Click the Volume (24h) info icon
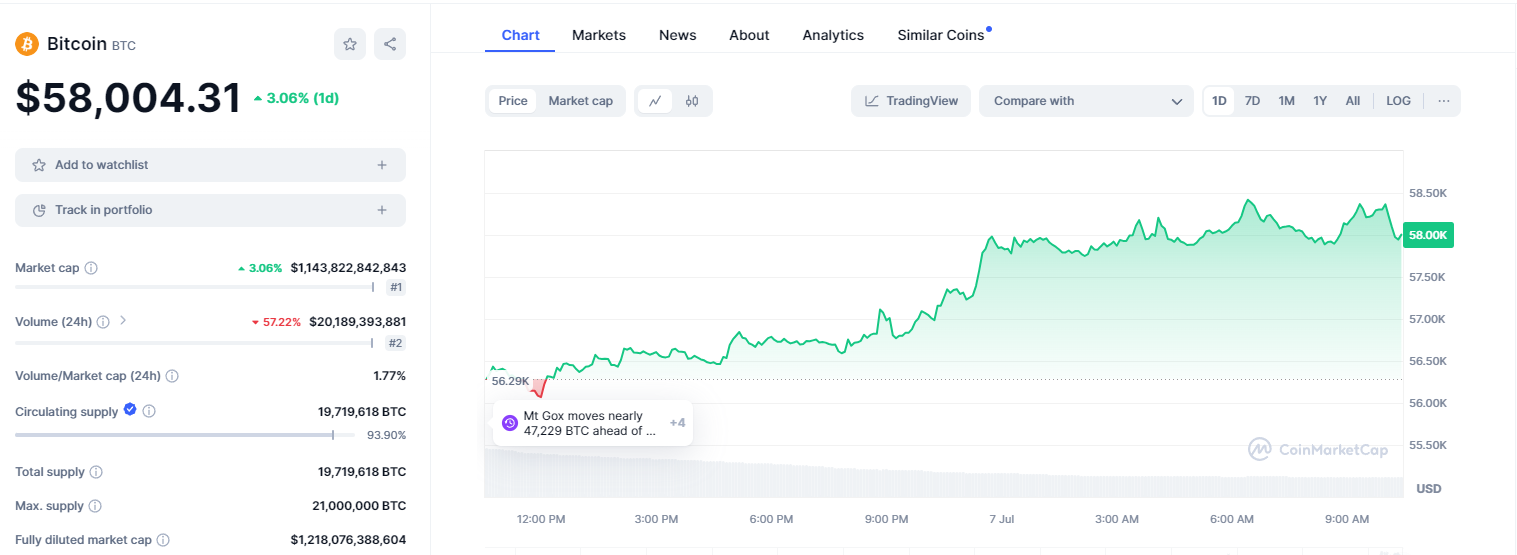1517x555 pixels. click(x=104, y=322)
